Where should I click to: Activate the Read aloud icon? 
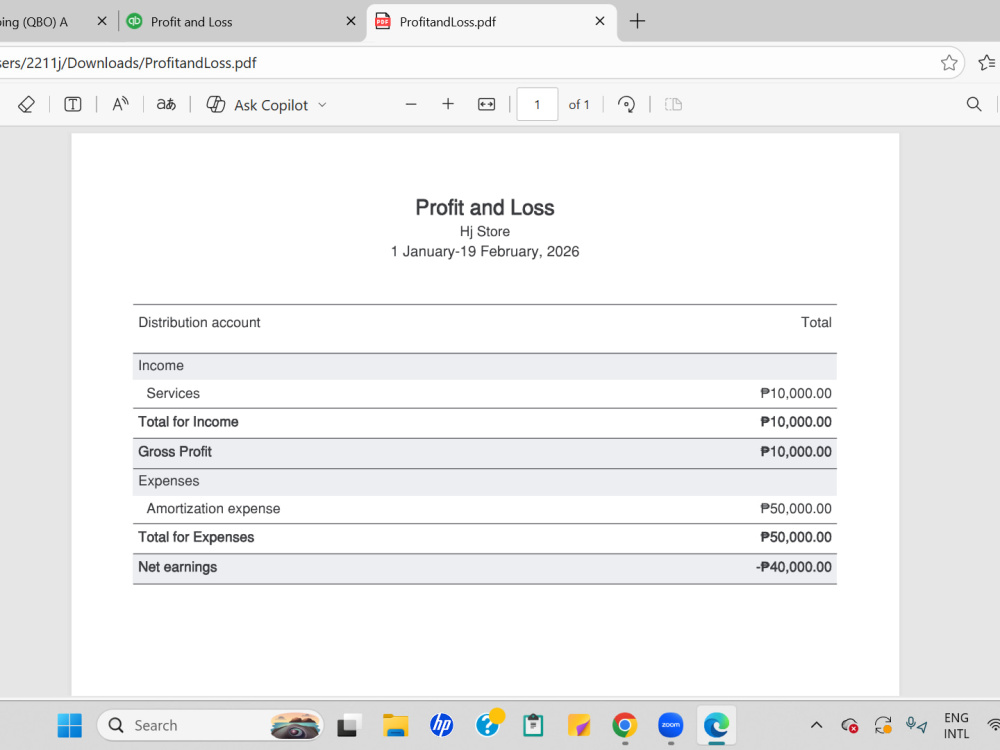tap(120, 105)
